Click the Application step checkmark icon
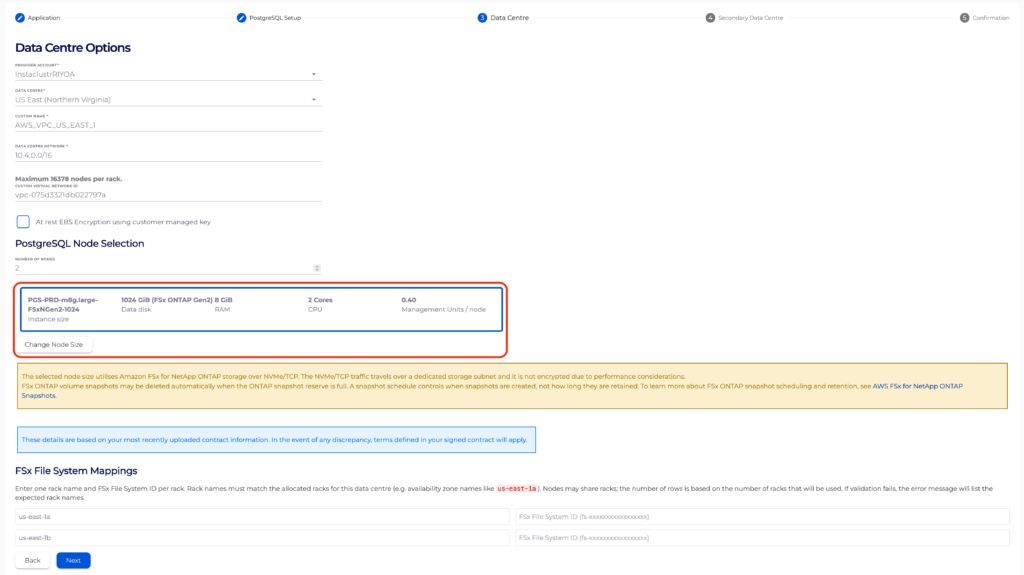1024x575 pixels. tap(20, 18)
